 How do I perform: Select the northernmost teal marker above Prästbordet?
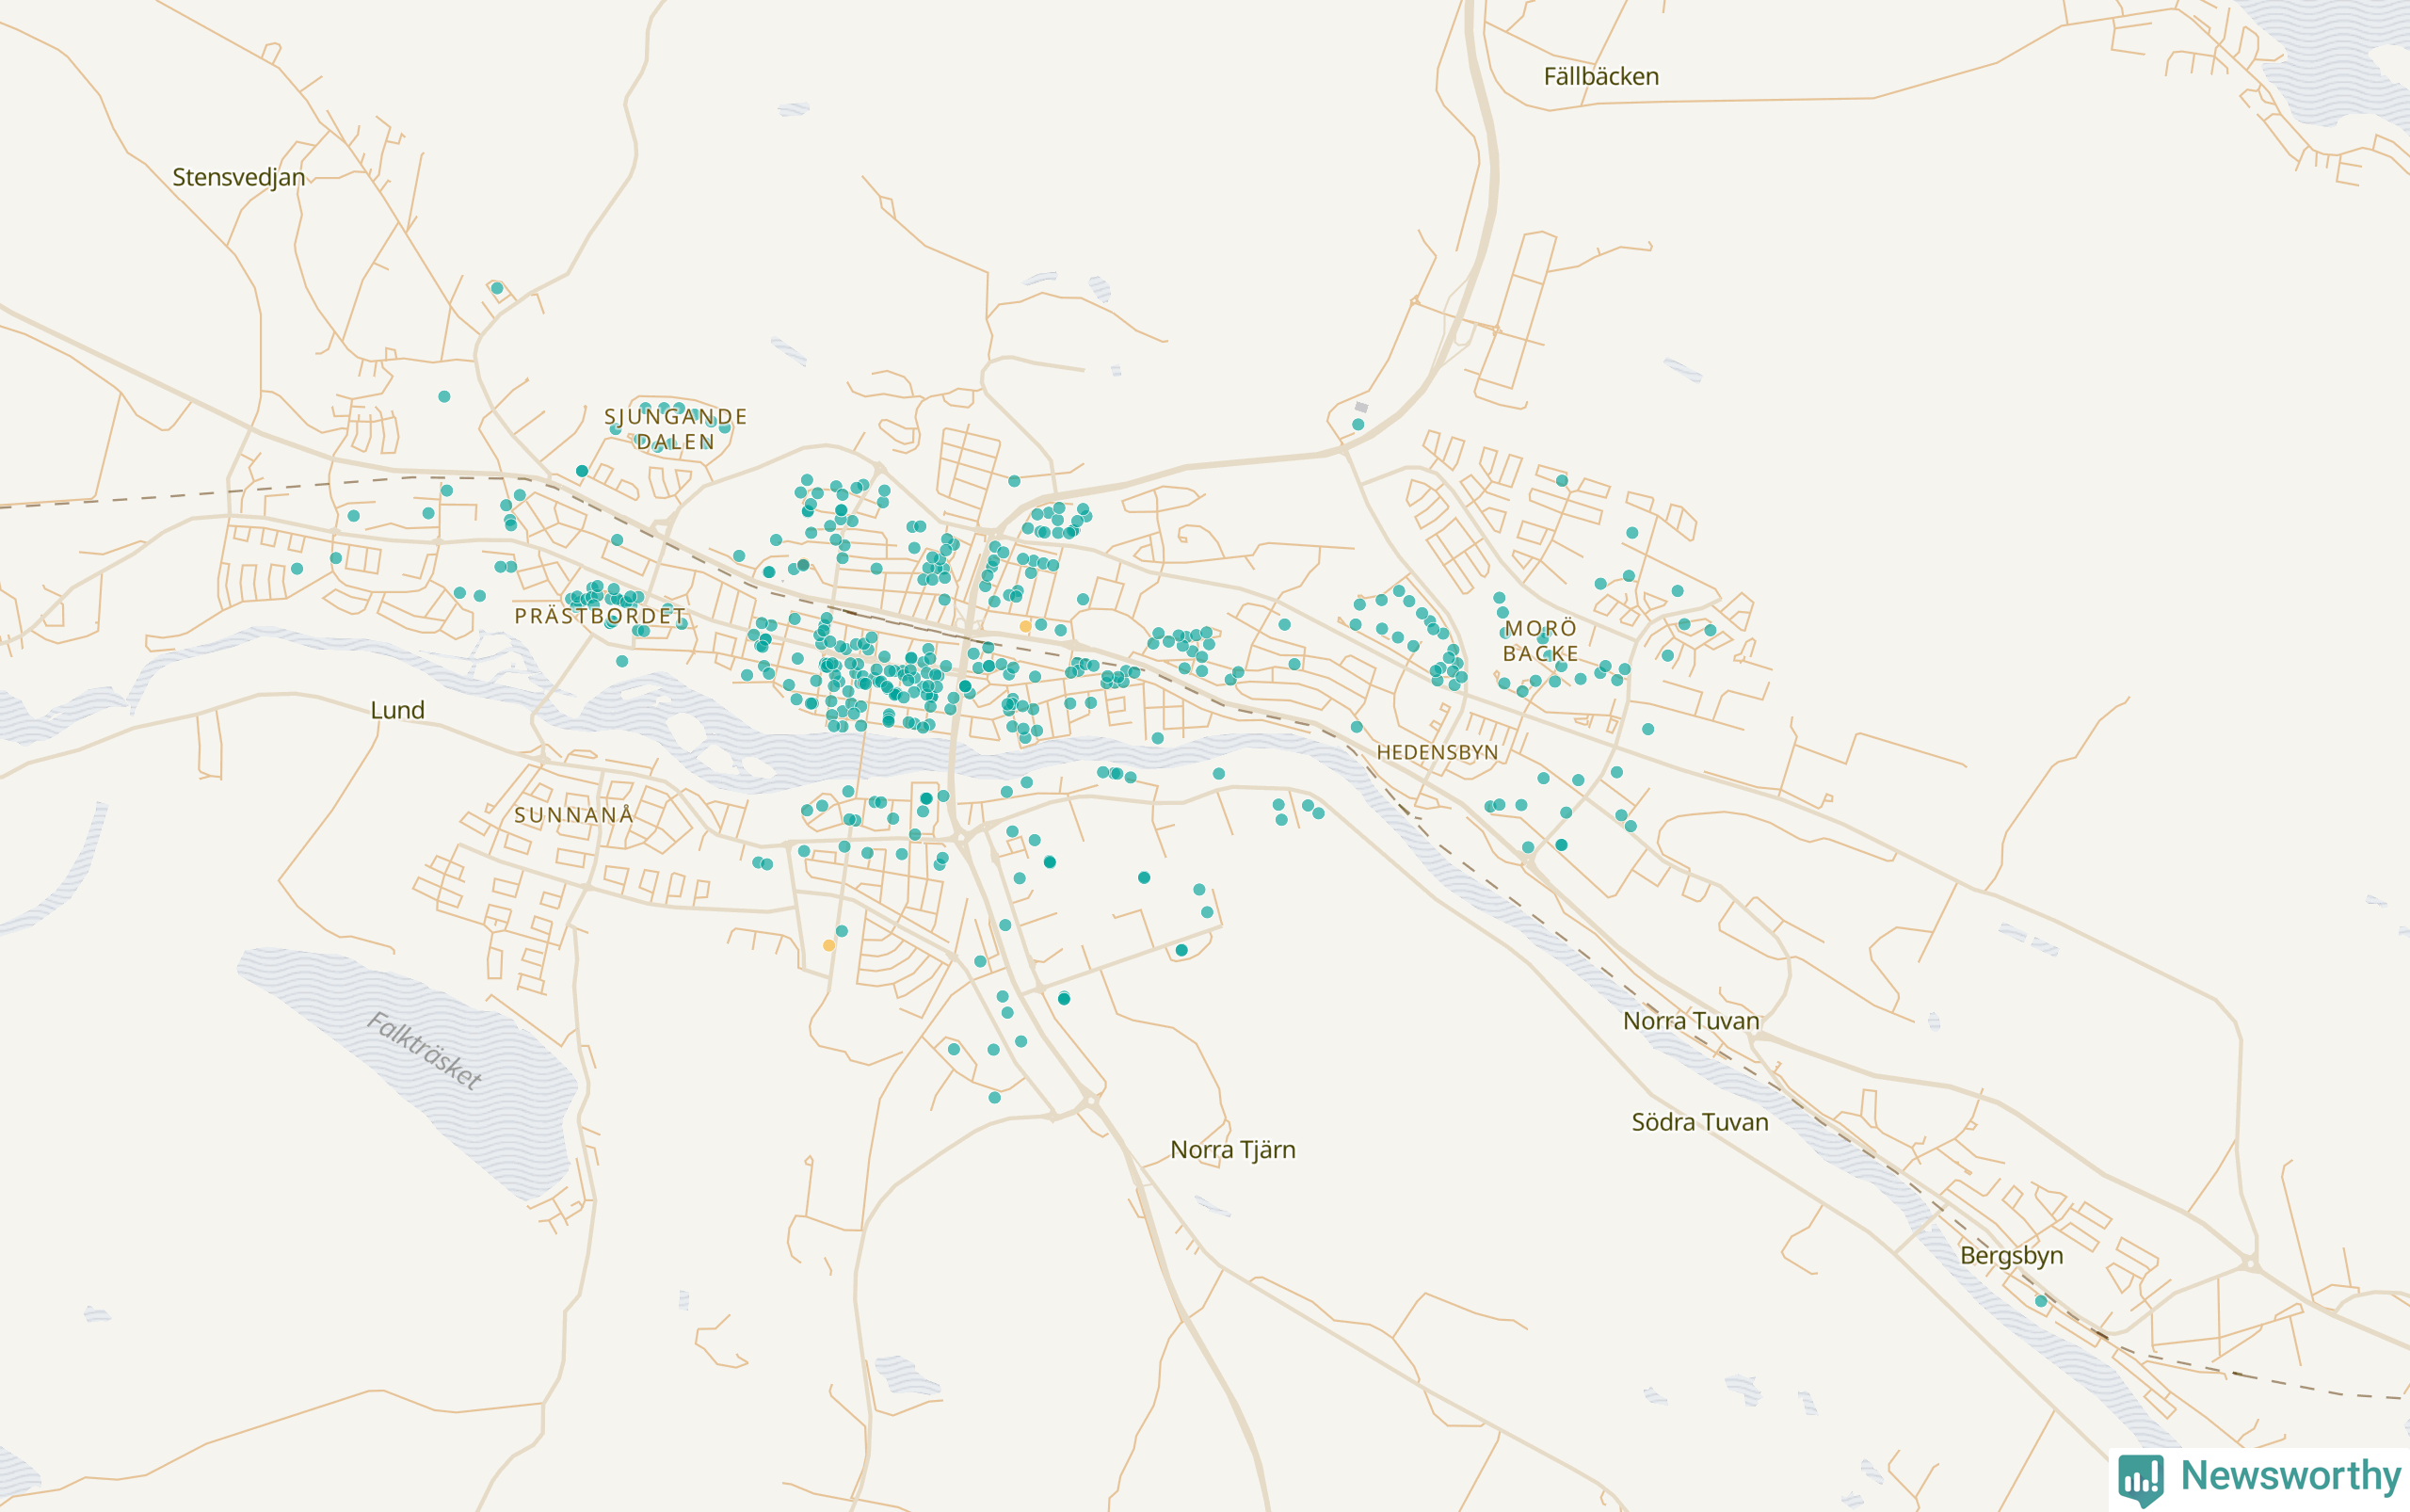click(497, 288)
